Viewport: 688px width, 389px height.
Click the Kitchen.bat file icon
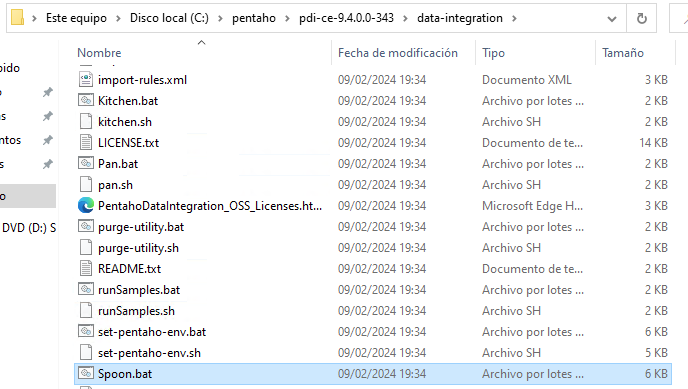click(x=86, y=100)
